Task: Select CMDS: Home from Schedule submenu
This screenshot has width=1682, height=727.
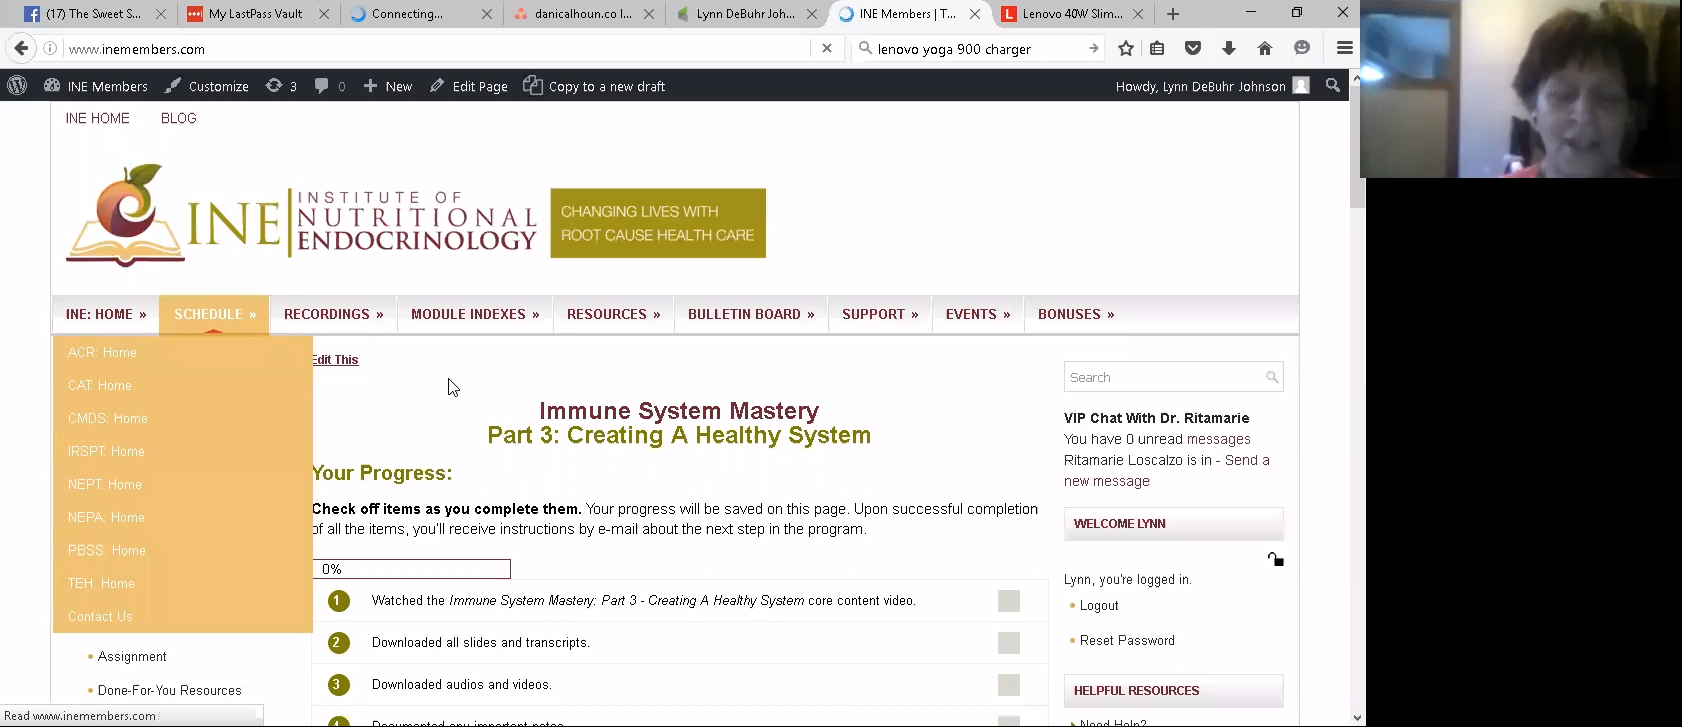Action: [x=108, y=418]
